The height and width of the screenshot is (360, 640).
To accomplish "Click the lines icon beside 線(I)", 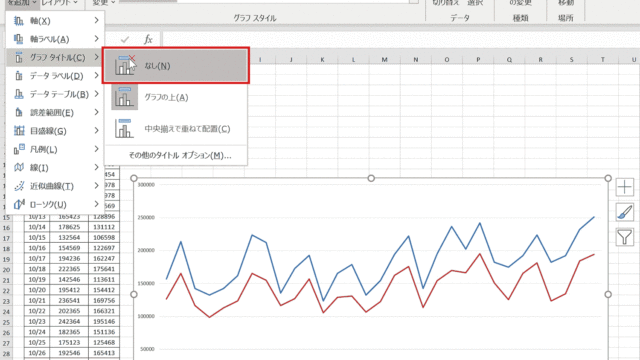I will tap(19, 167).
